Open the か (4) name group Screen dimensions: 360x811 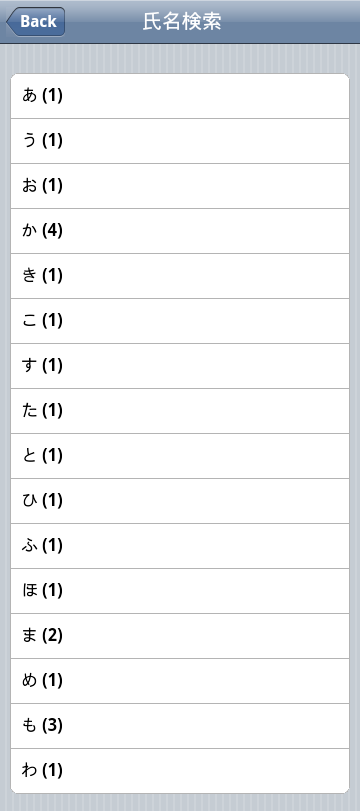click(x=180, y=231)
